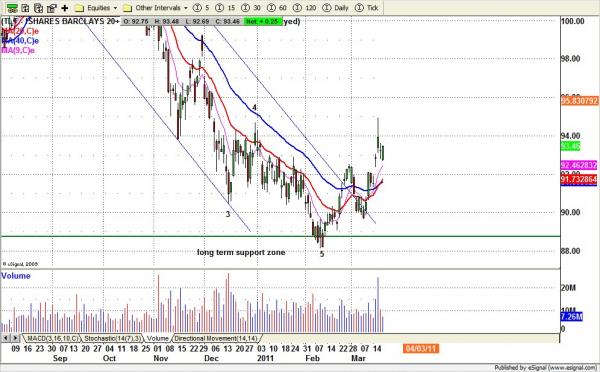
Task: Click the right scroll arrow beside study tabs
Action: 15,338
